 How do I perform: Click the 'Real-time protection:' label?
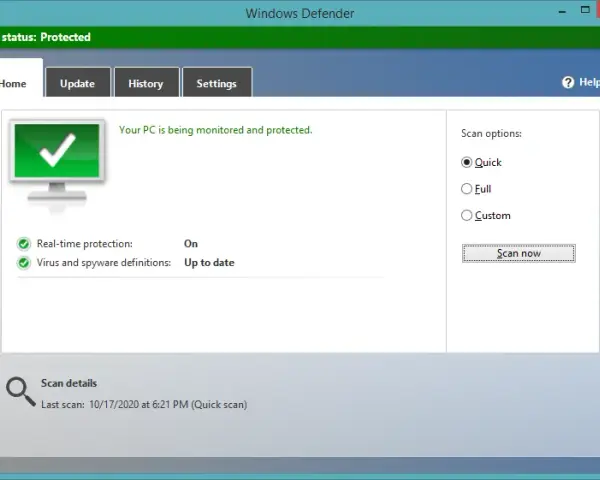pyautogui.click(x=85, y=244)
